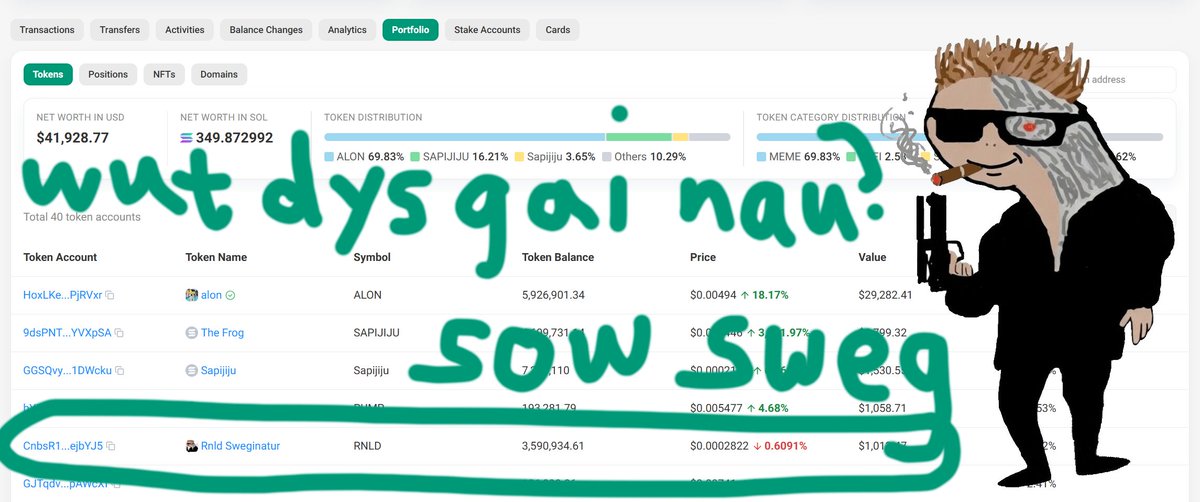Click the net worth in SOL 349.872992

click(x=236, y=138)
